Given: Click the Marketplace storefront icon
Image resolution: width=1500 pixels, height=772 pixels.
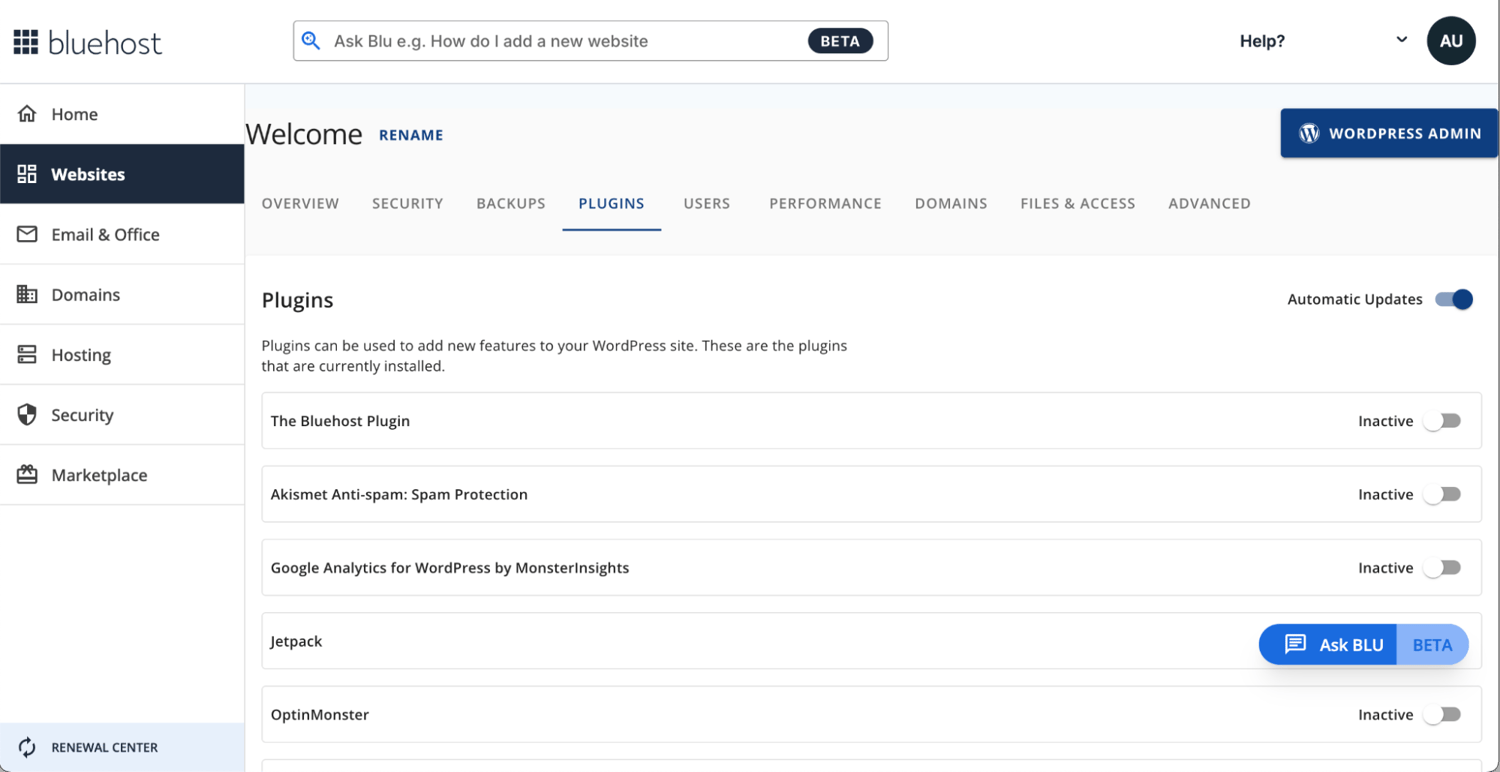Looking at the screenshot, I should [x=27, y=474].
